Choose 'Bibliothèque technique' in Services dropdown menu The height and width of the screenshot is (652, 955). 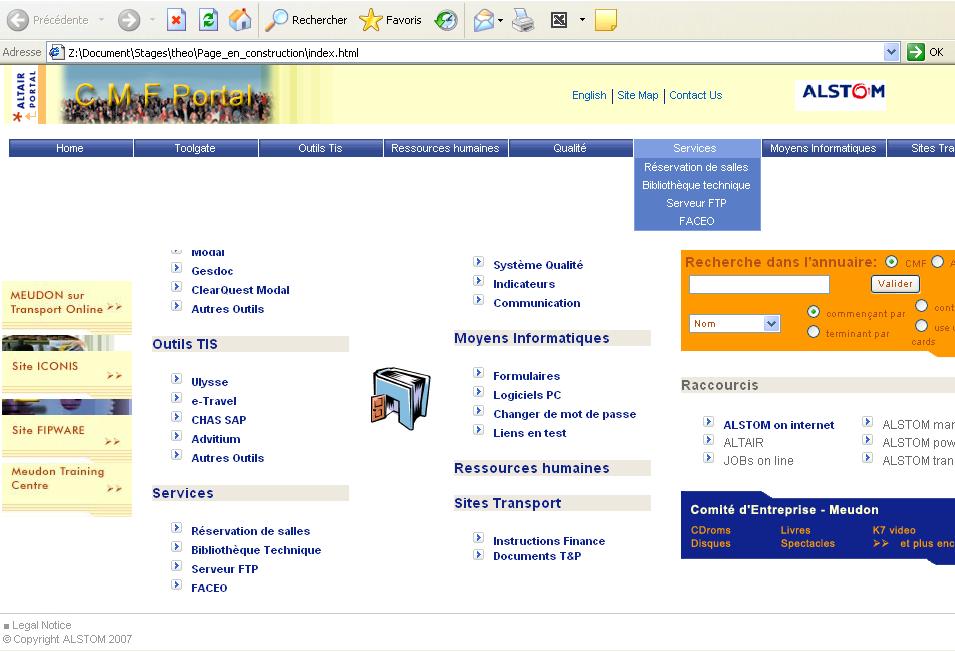697,185
